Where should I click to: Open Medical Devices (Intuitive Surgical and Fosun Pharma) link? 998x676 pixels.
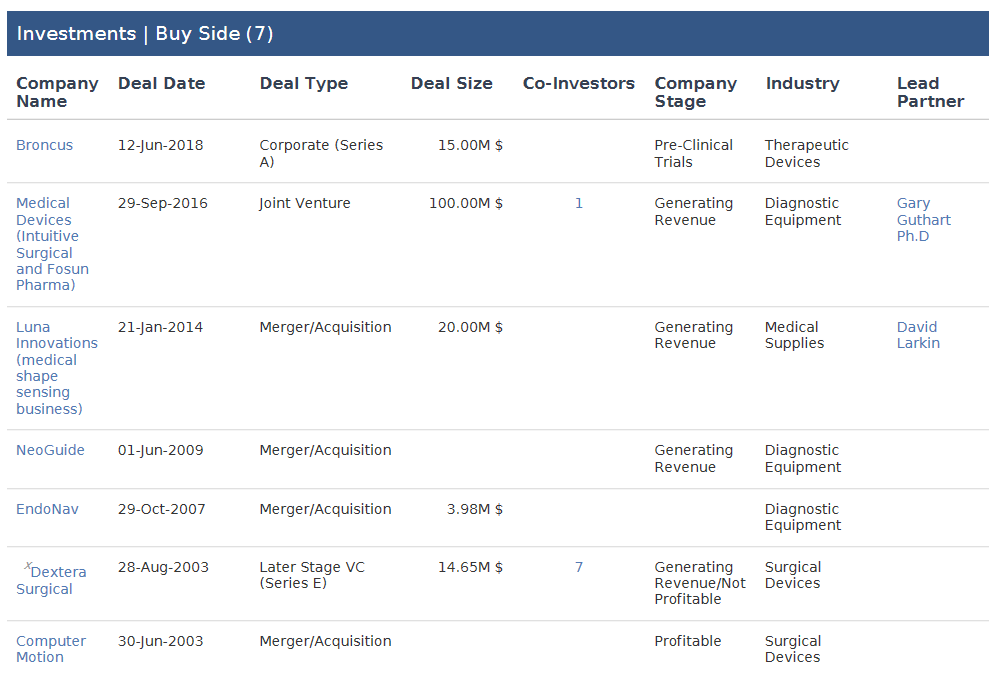(52, 244)
